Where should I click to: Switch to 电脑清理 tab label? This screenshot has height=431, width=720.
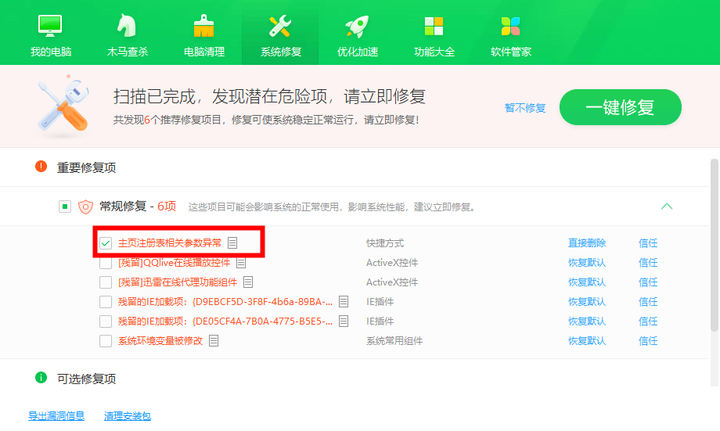pos(204,52)
